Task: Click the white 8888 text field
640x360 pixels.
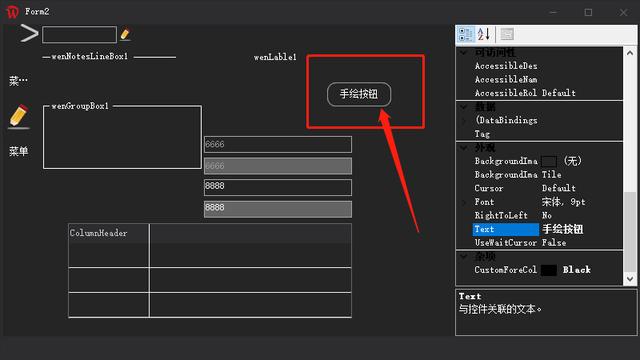Action: [x=278, y=187]
